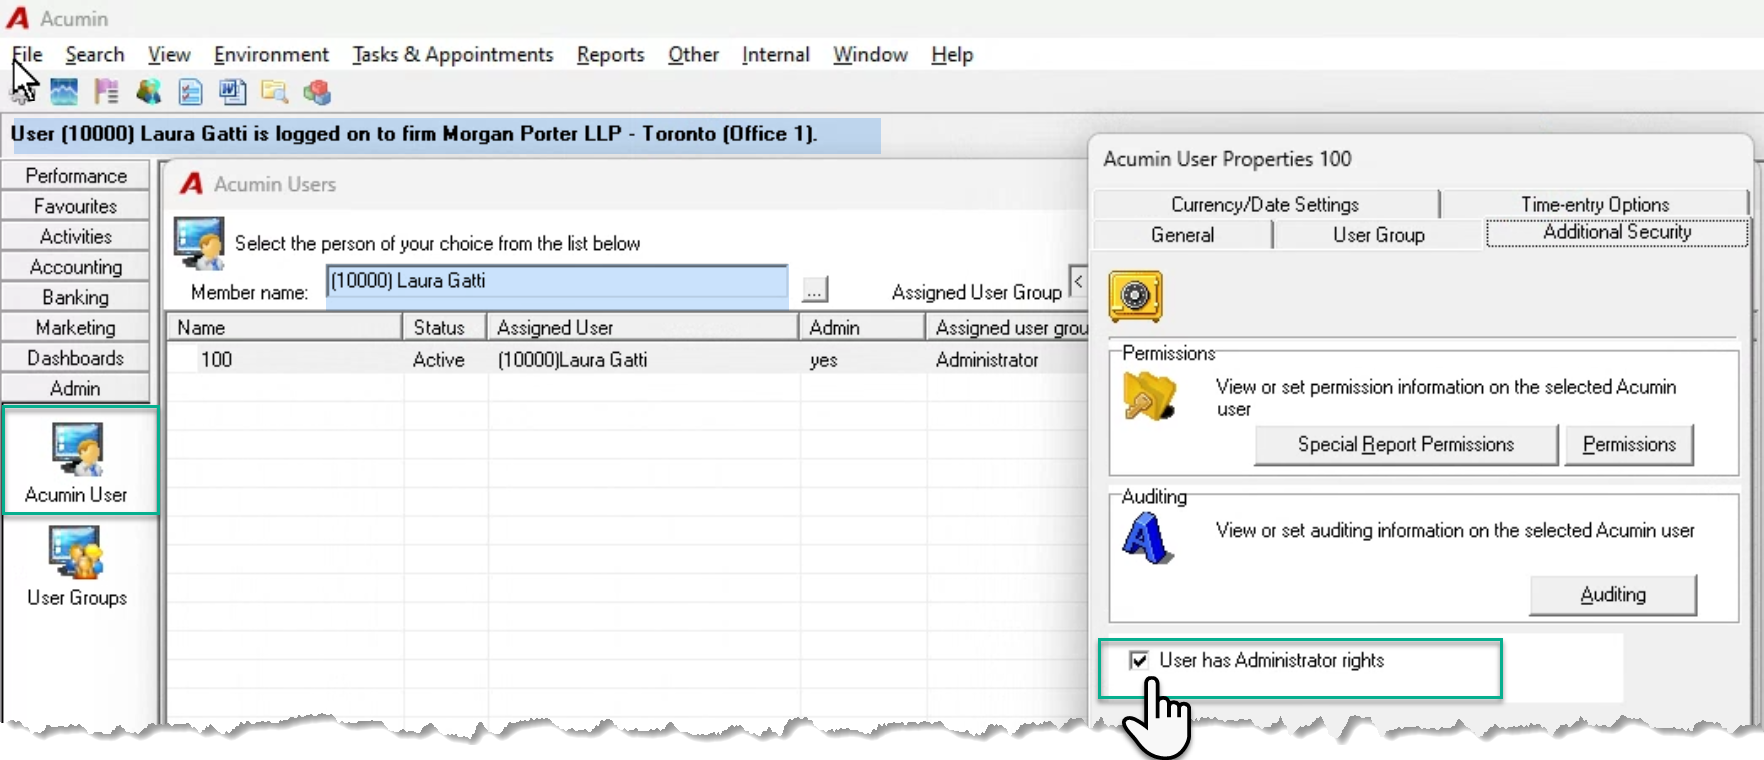Open the View menu
Image resolution: width=1764 pixels, height=760 pixels.
(169, 54)
